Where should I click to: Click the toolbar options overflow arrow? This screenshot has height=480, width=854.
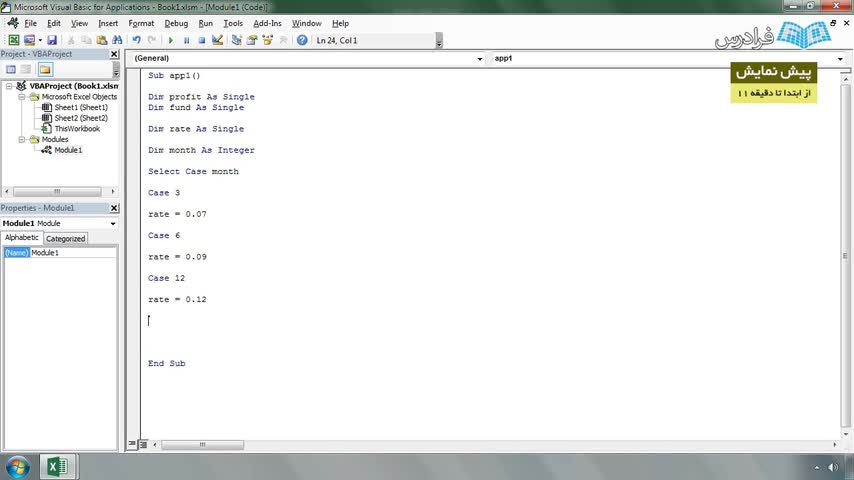coord(439,41)
